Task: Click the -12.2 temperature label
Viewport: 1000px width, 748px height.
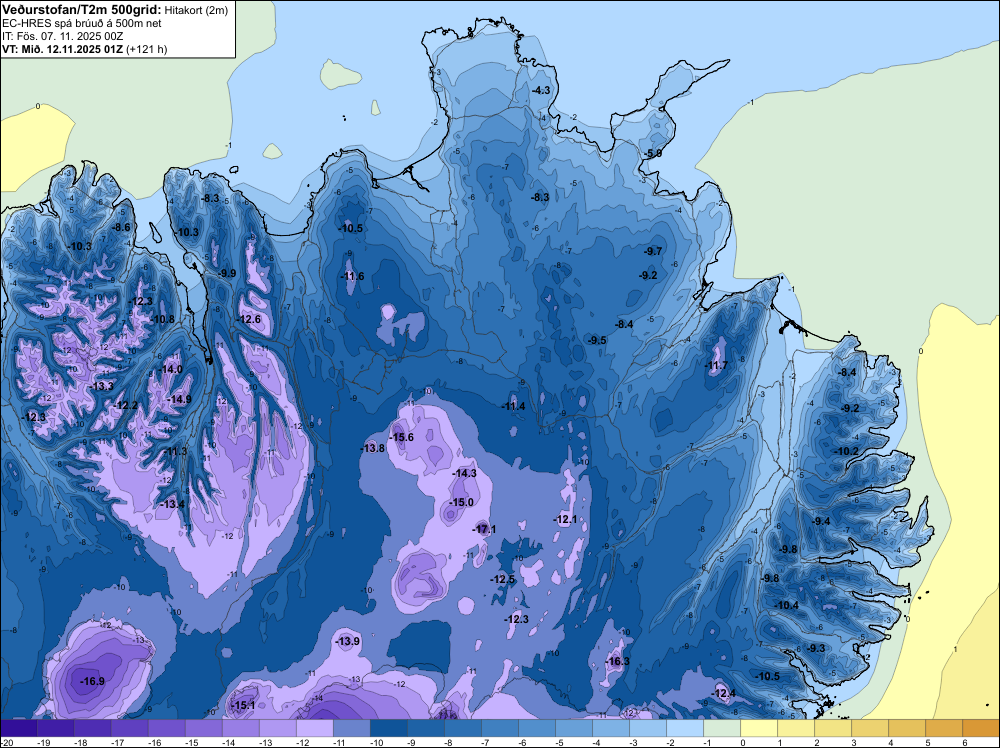Action: point(126,406)
